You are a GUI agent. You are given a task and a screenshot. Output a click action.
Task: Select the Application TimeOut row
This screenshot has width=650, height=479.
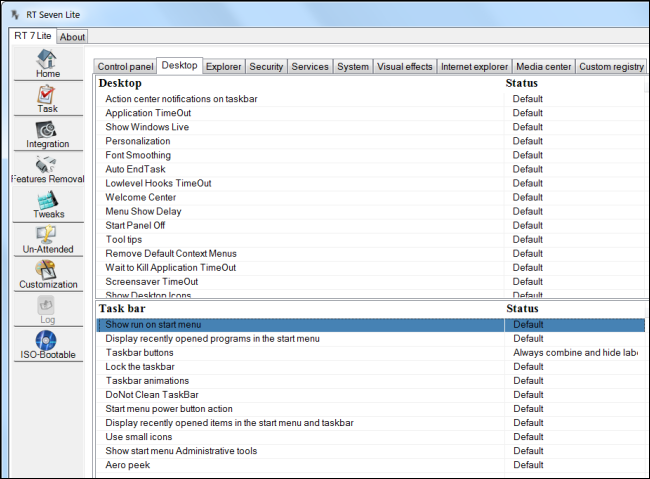[370, 113]
